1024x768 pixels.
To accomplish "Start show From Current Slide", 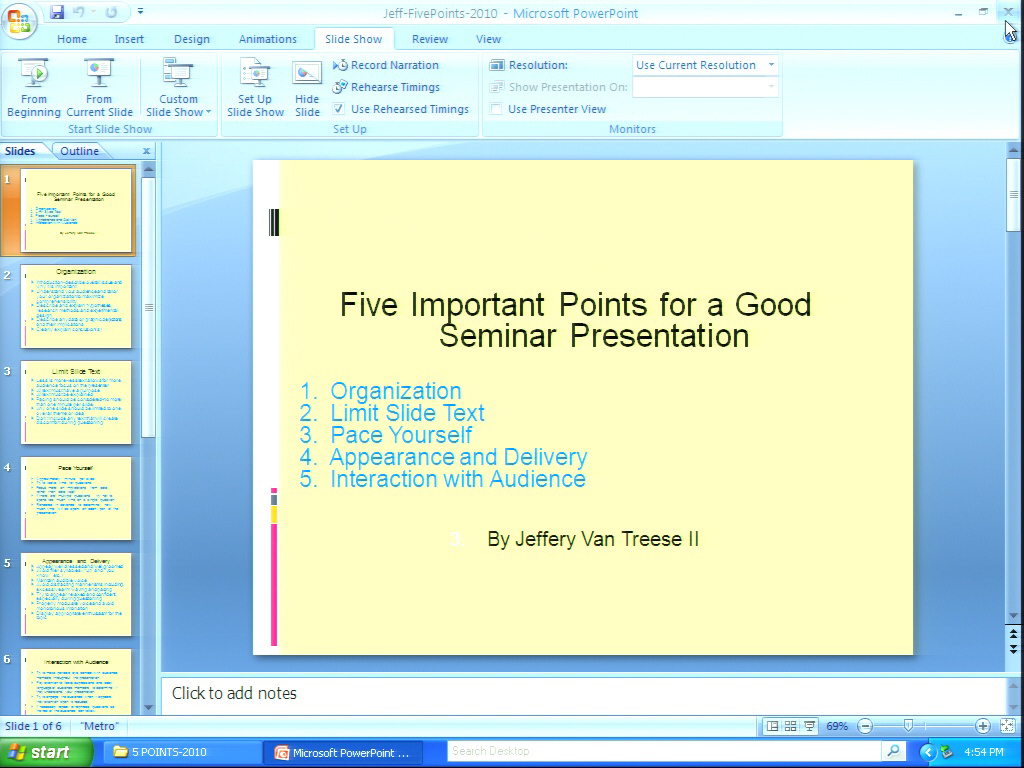I will click(x=99, y=88).
